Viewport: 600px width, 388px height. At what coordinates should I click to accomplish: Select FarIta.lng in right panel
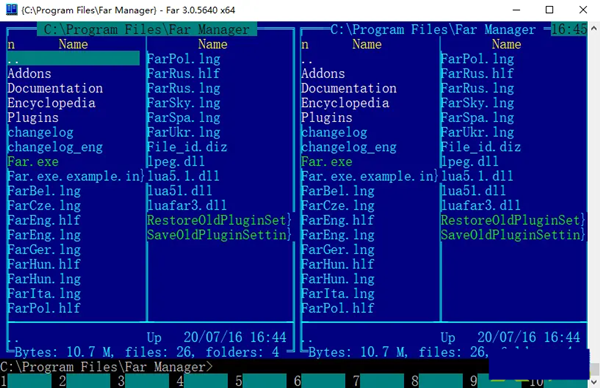[338, 293]
